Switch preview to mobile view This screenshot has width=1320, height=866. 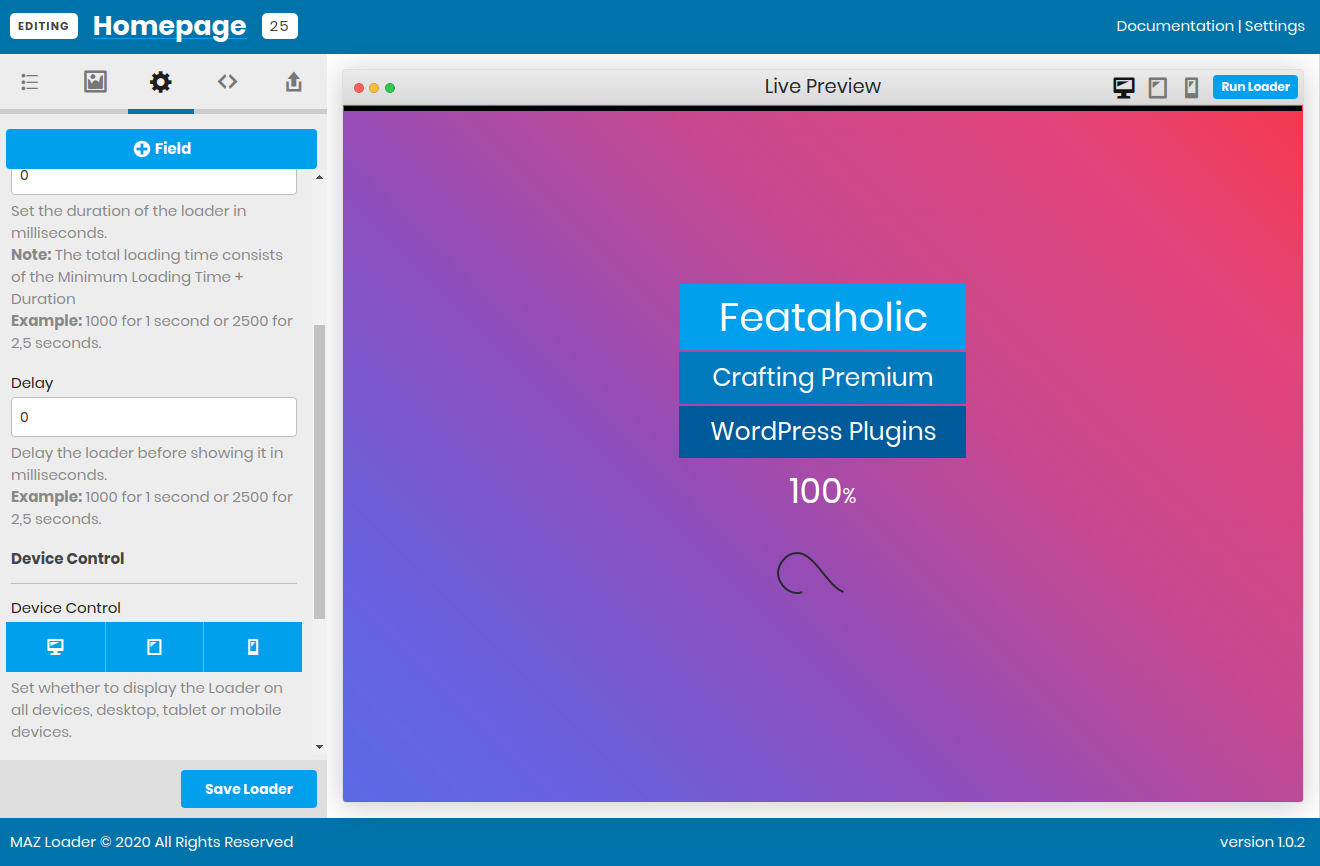pyautogui.click(x=1191, y=88)
